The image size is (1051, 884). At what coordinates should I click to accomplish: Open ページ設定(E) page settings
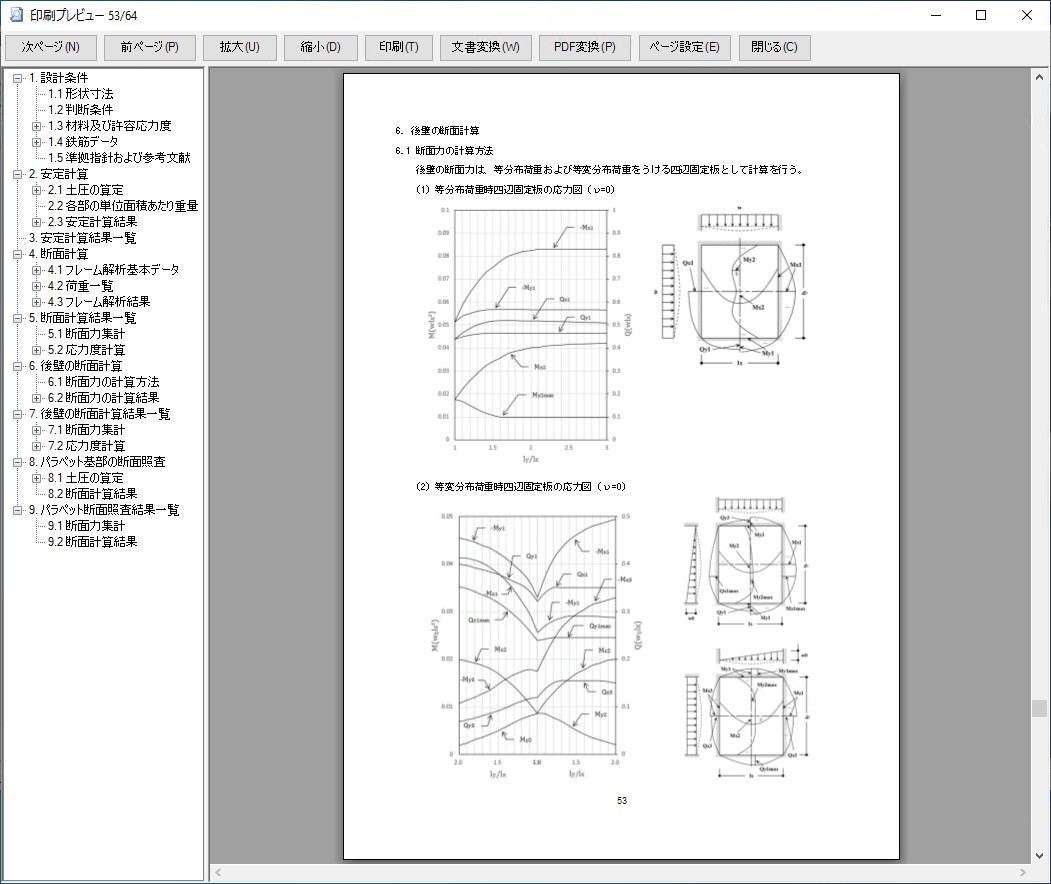point(684,47)
